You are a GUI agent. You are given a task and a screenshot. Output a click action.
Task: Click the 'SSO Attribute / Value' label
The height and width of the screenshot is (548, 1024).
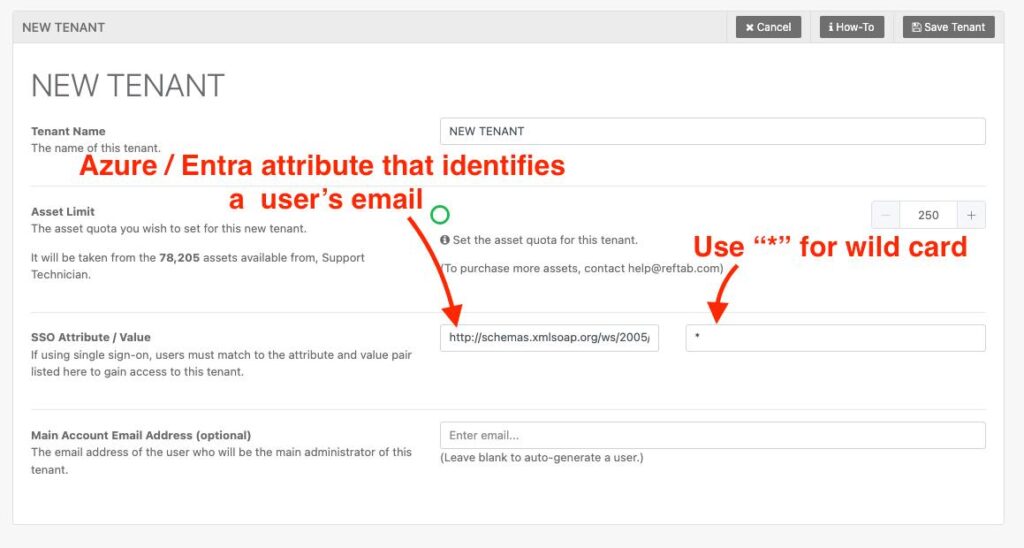91,337
